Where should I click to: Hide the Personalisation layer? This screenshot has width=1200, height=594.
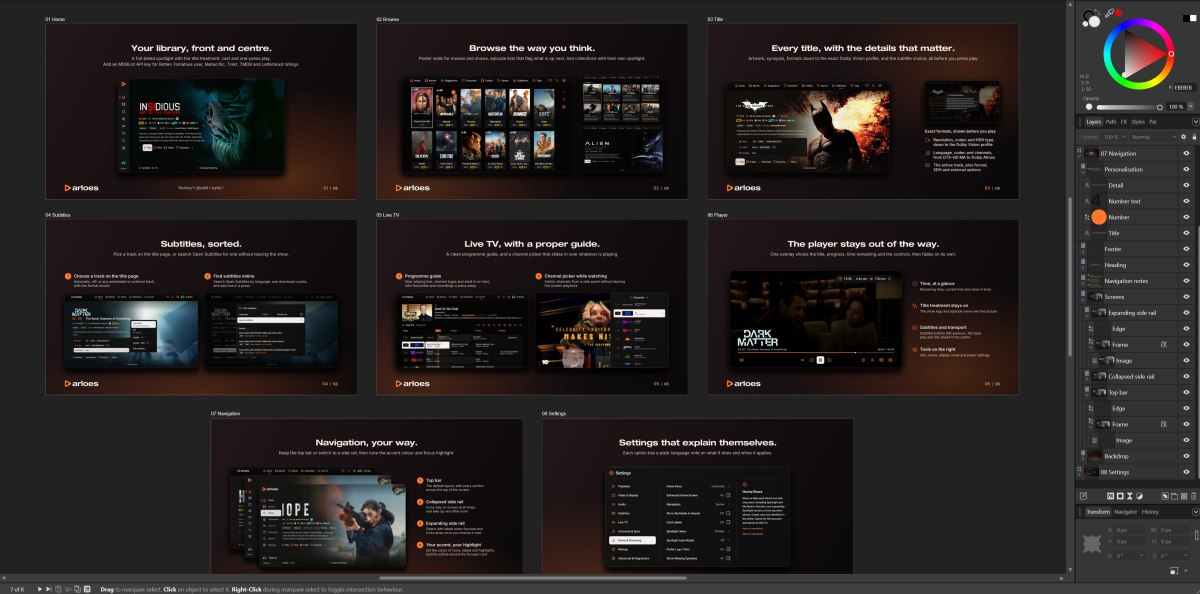[1186, 169]
